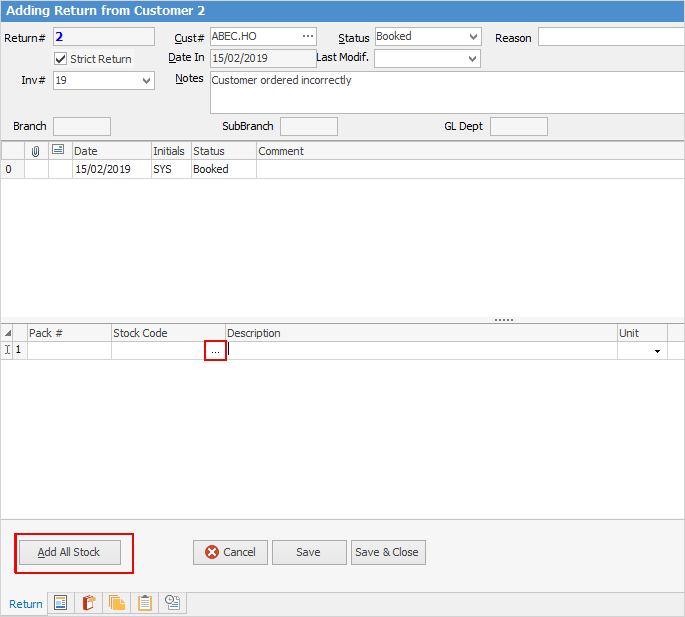Open the clock document history tab icon
This screenshot has height=617, width=685.
tap(173, 603)
